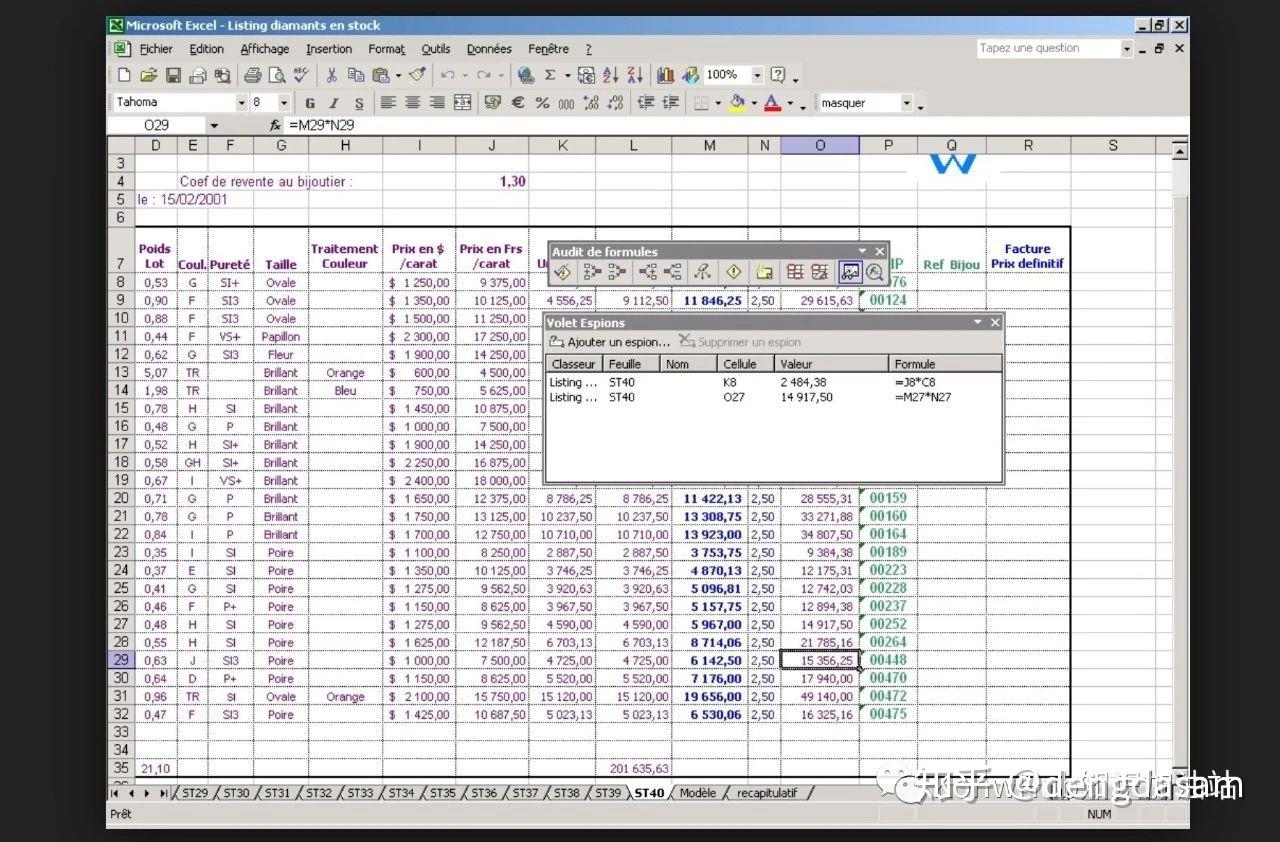Trace dependents in Audit de formules toolbar
The width and height of the screenshot is (1280, 842).
647,272
